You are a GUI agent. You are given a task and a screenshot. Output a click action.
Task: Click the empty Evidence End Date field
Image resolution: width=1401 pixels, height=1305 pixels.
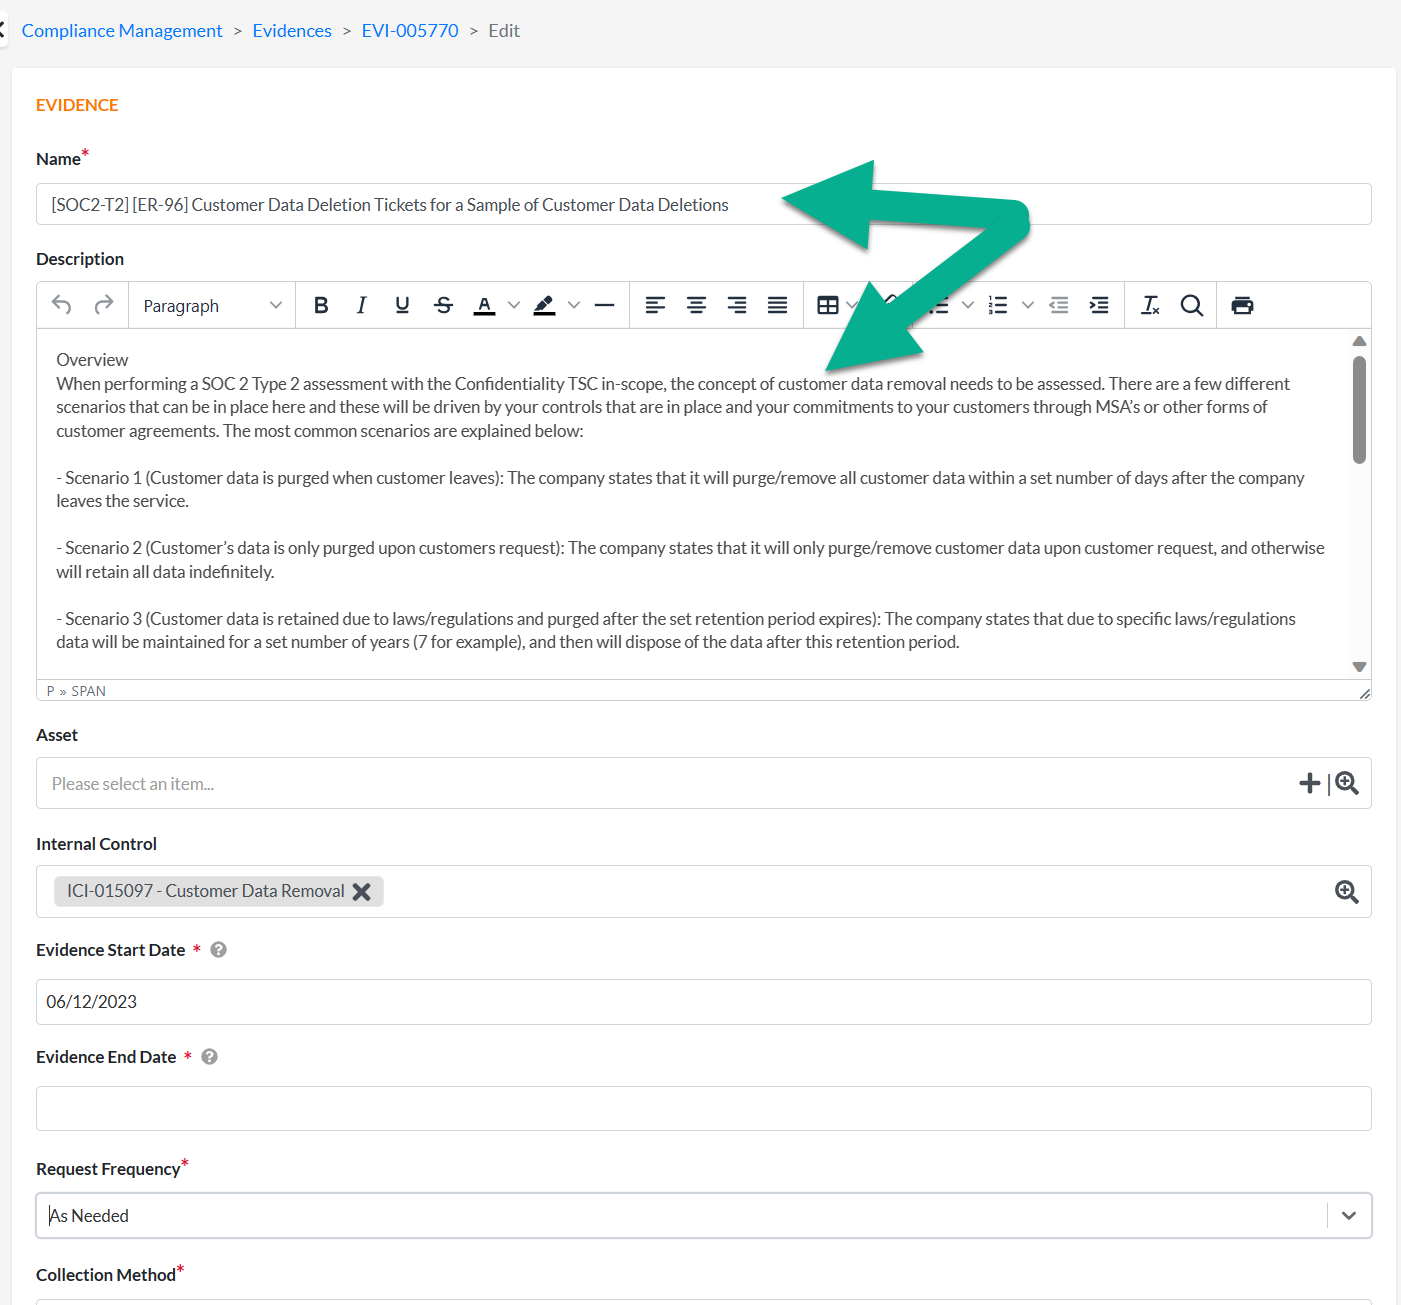(x=704, y=1109)
